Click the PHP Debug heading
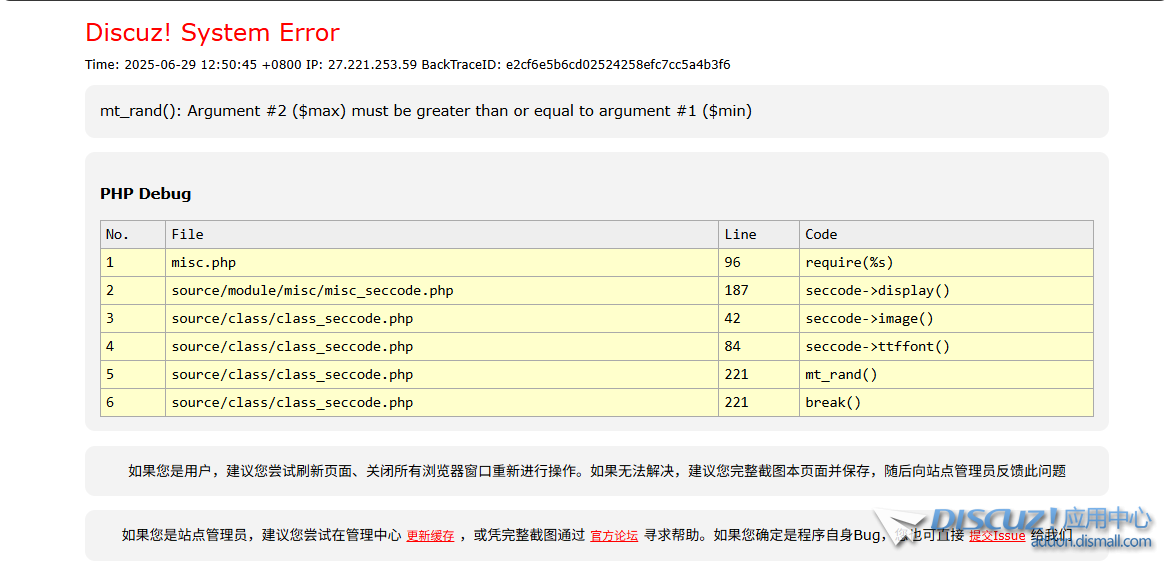This screenshot has height=567, width=1170. tap(146, 194)
